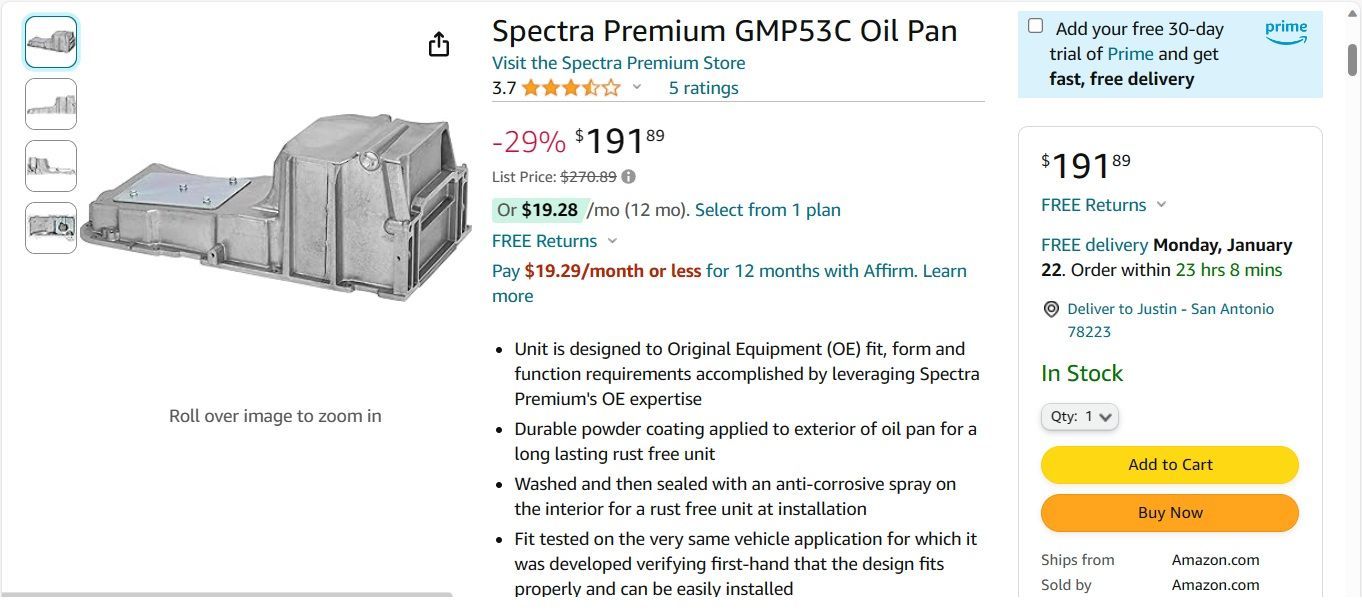Open the 5 ratings link
1362x616 pixels.
(x=703, y=88)
